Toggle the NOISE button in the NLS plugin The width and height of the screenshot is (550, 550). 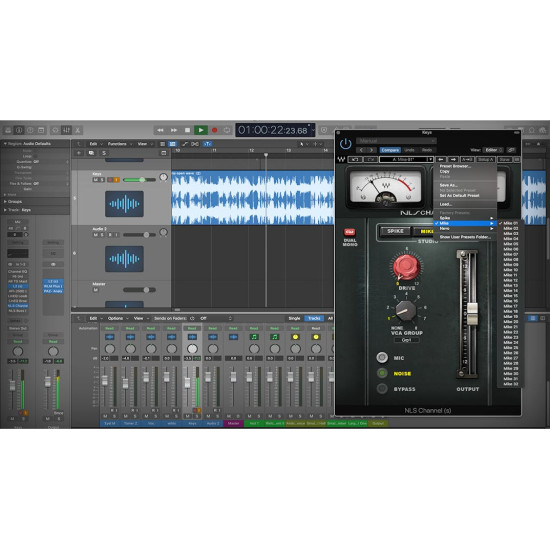(x=382, y=373)
